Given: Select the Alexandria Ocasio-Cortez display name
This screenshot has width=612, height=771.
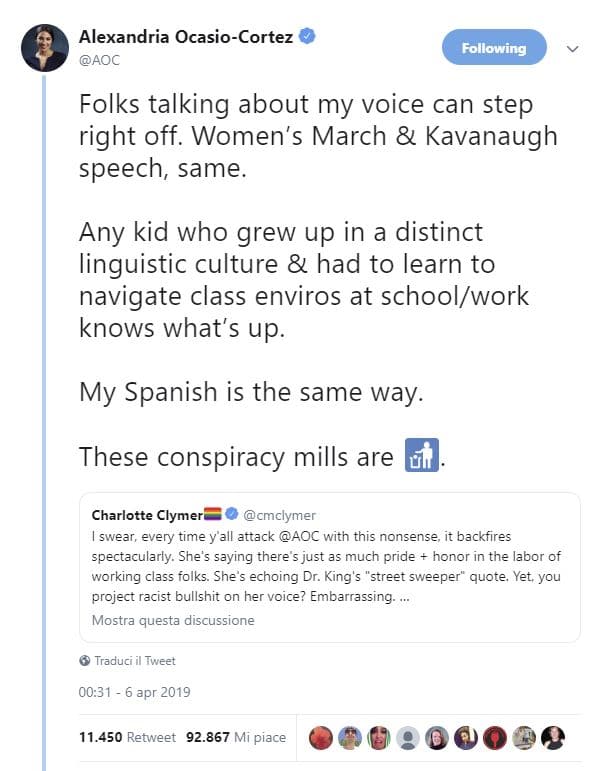Looking at the screenshot, I should [x=187, y=37].
